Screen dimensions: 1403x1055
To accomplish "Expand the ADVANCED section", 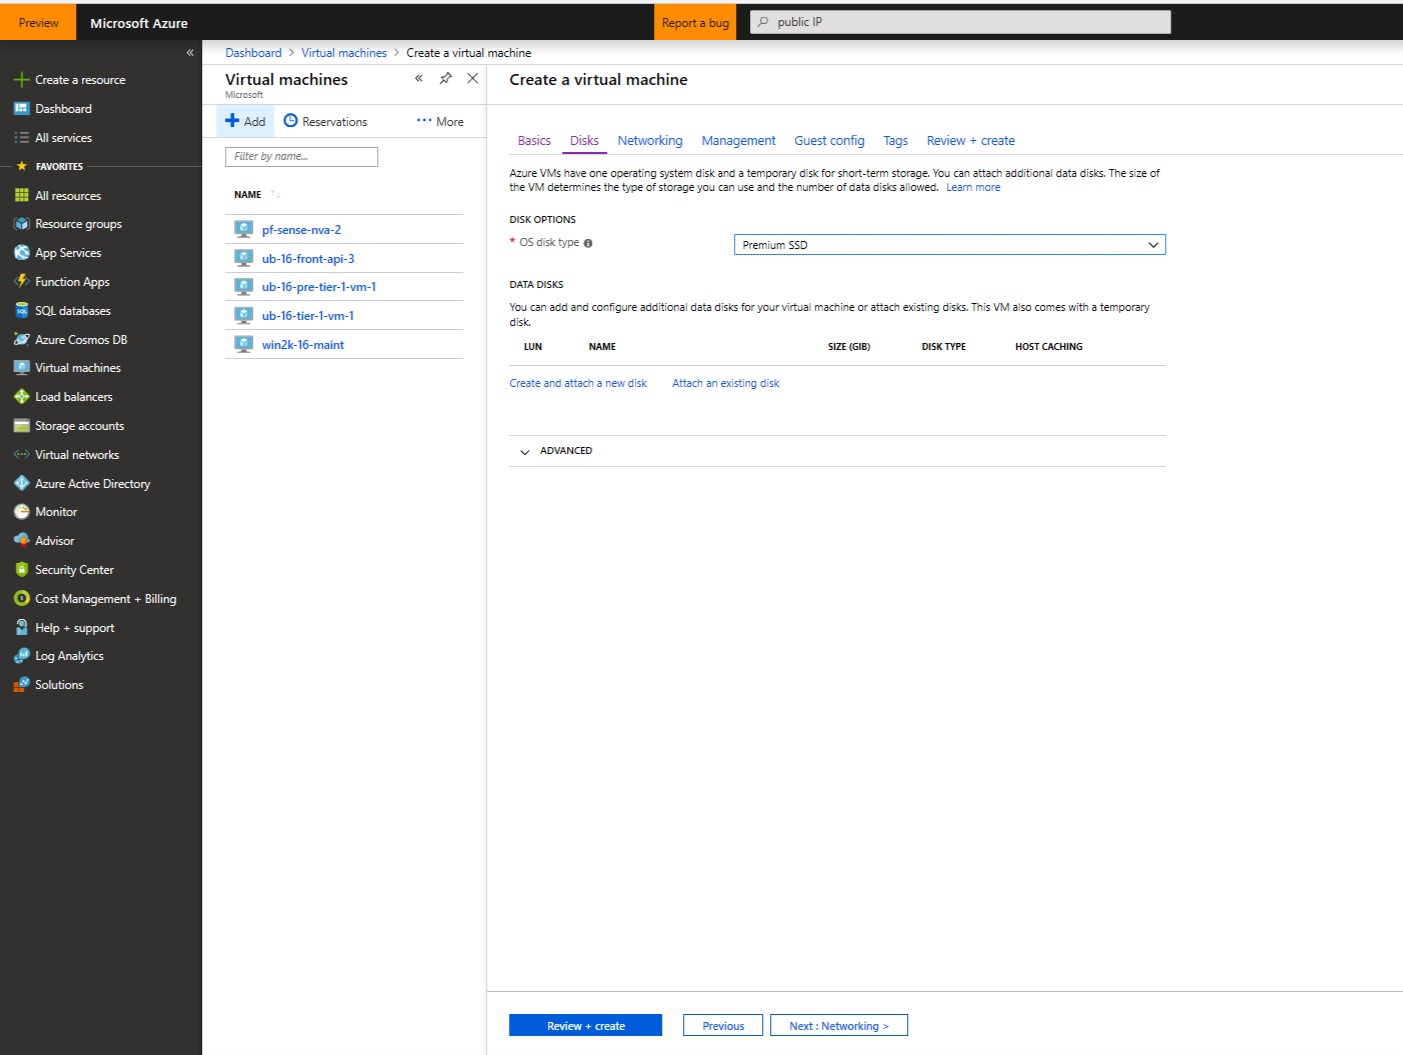I will [837, 451].
